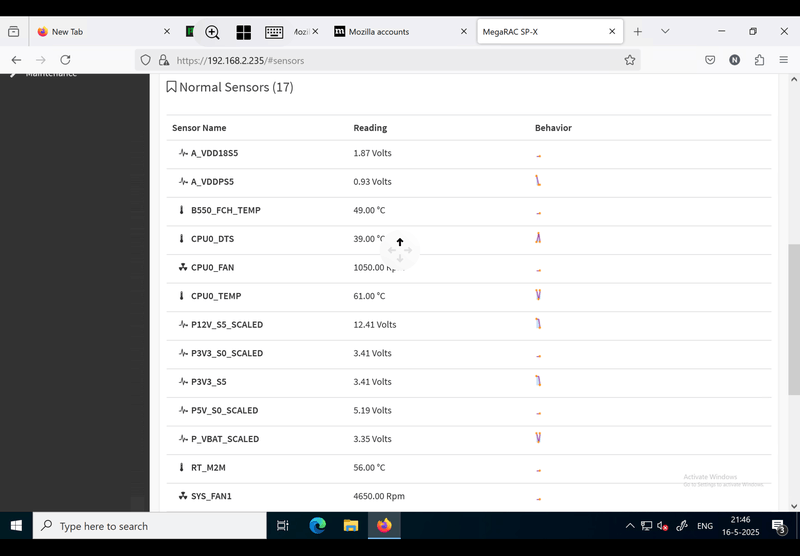Click the Save to Pocket icon
The image size is (800, 556).
tap(710, 60)
